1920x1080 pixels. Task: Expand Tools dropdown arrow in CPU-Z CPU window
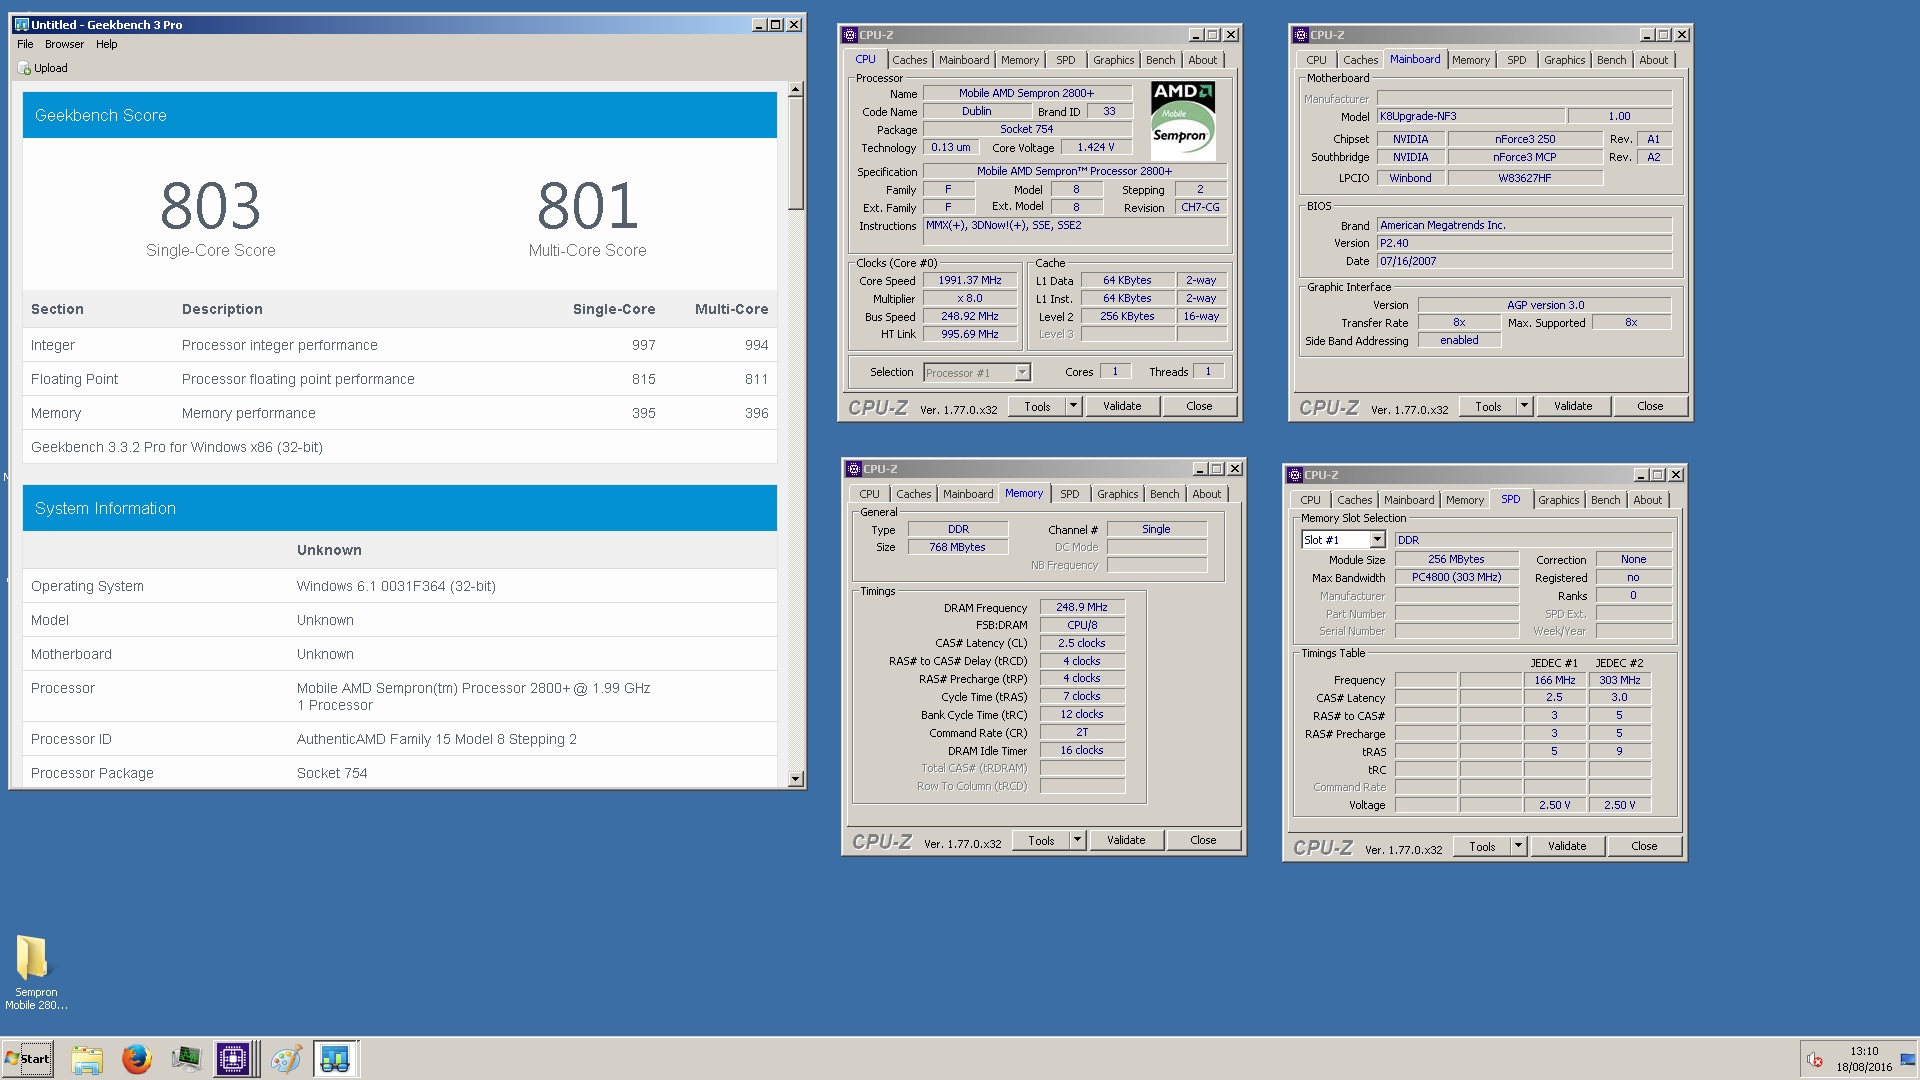tap(1073, 406)
